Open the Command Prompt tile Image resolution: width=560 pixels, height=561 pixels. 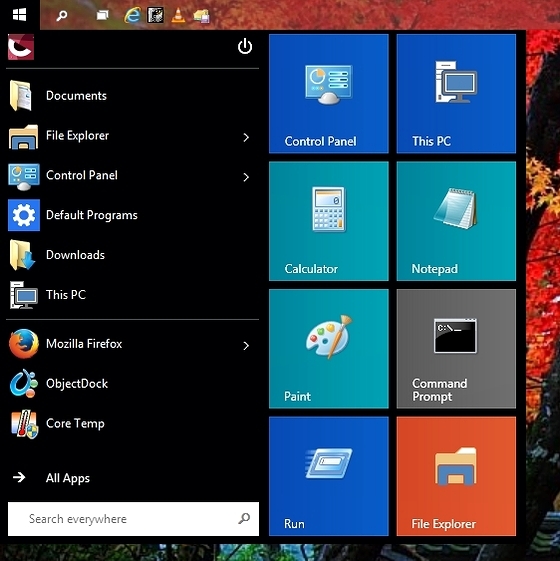tap(456, 349)
